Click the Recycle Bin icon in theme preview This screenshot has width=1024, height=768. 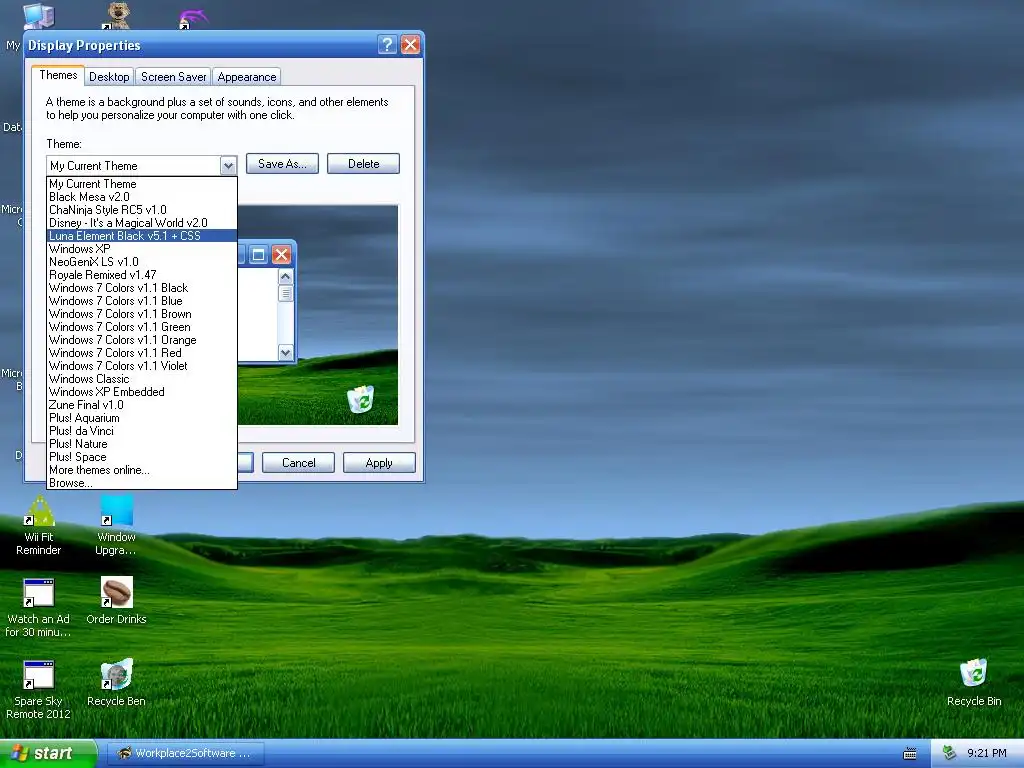[360, 399]
